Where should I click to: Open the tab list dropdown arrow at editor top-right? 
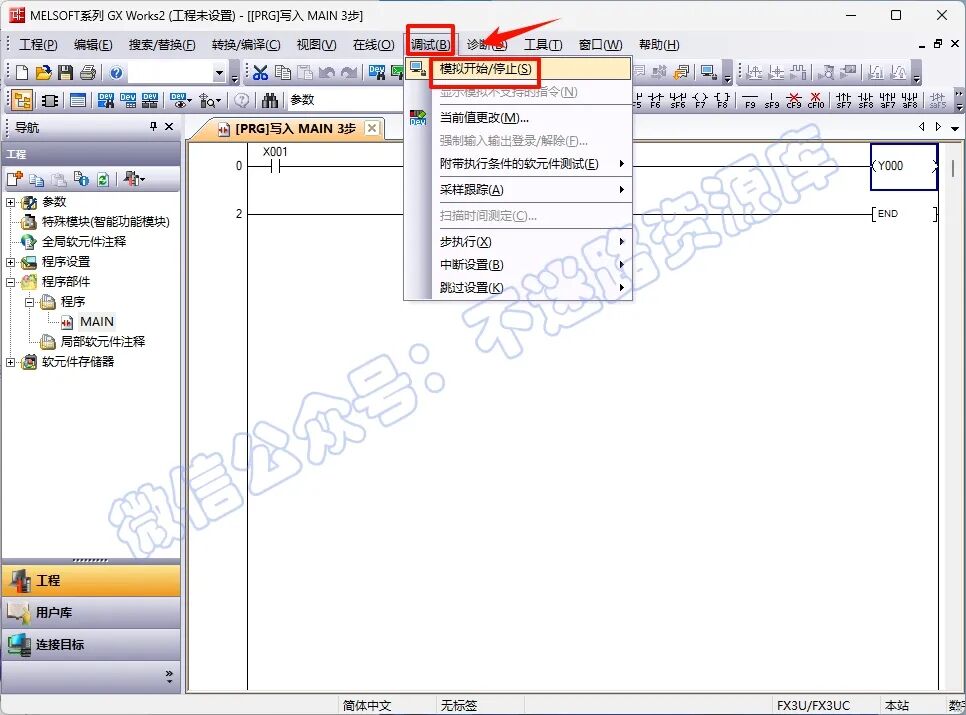coord(955,128)
